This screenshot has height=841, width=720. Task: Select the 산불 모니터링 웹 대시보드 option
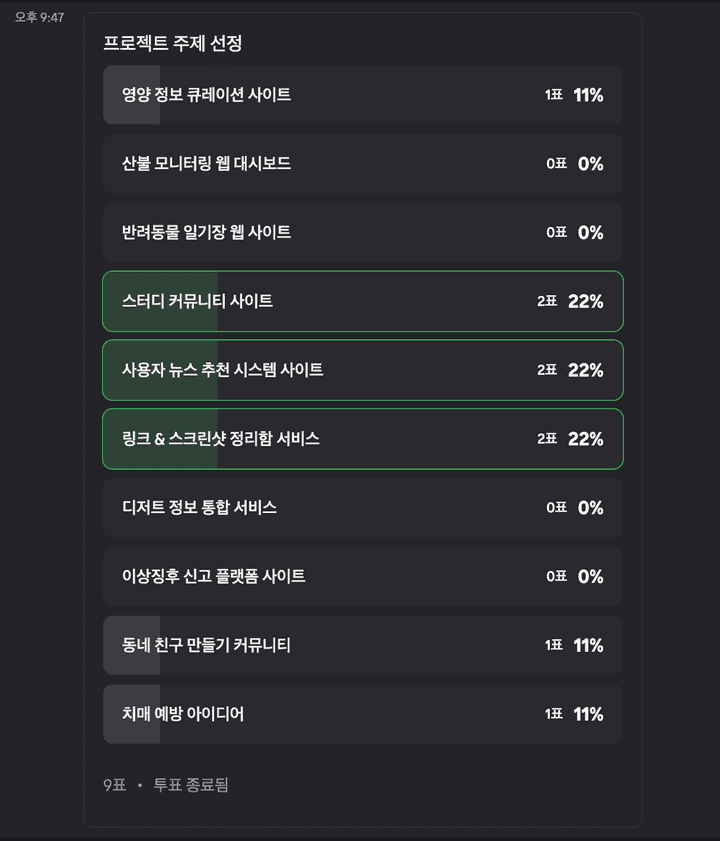363,164
